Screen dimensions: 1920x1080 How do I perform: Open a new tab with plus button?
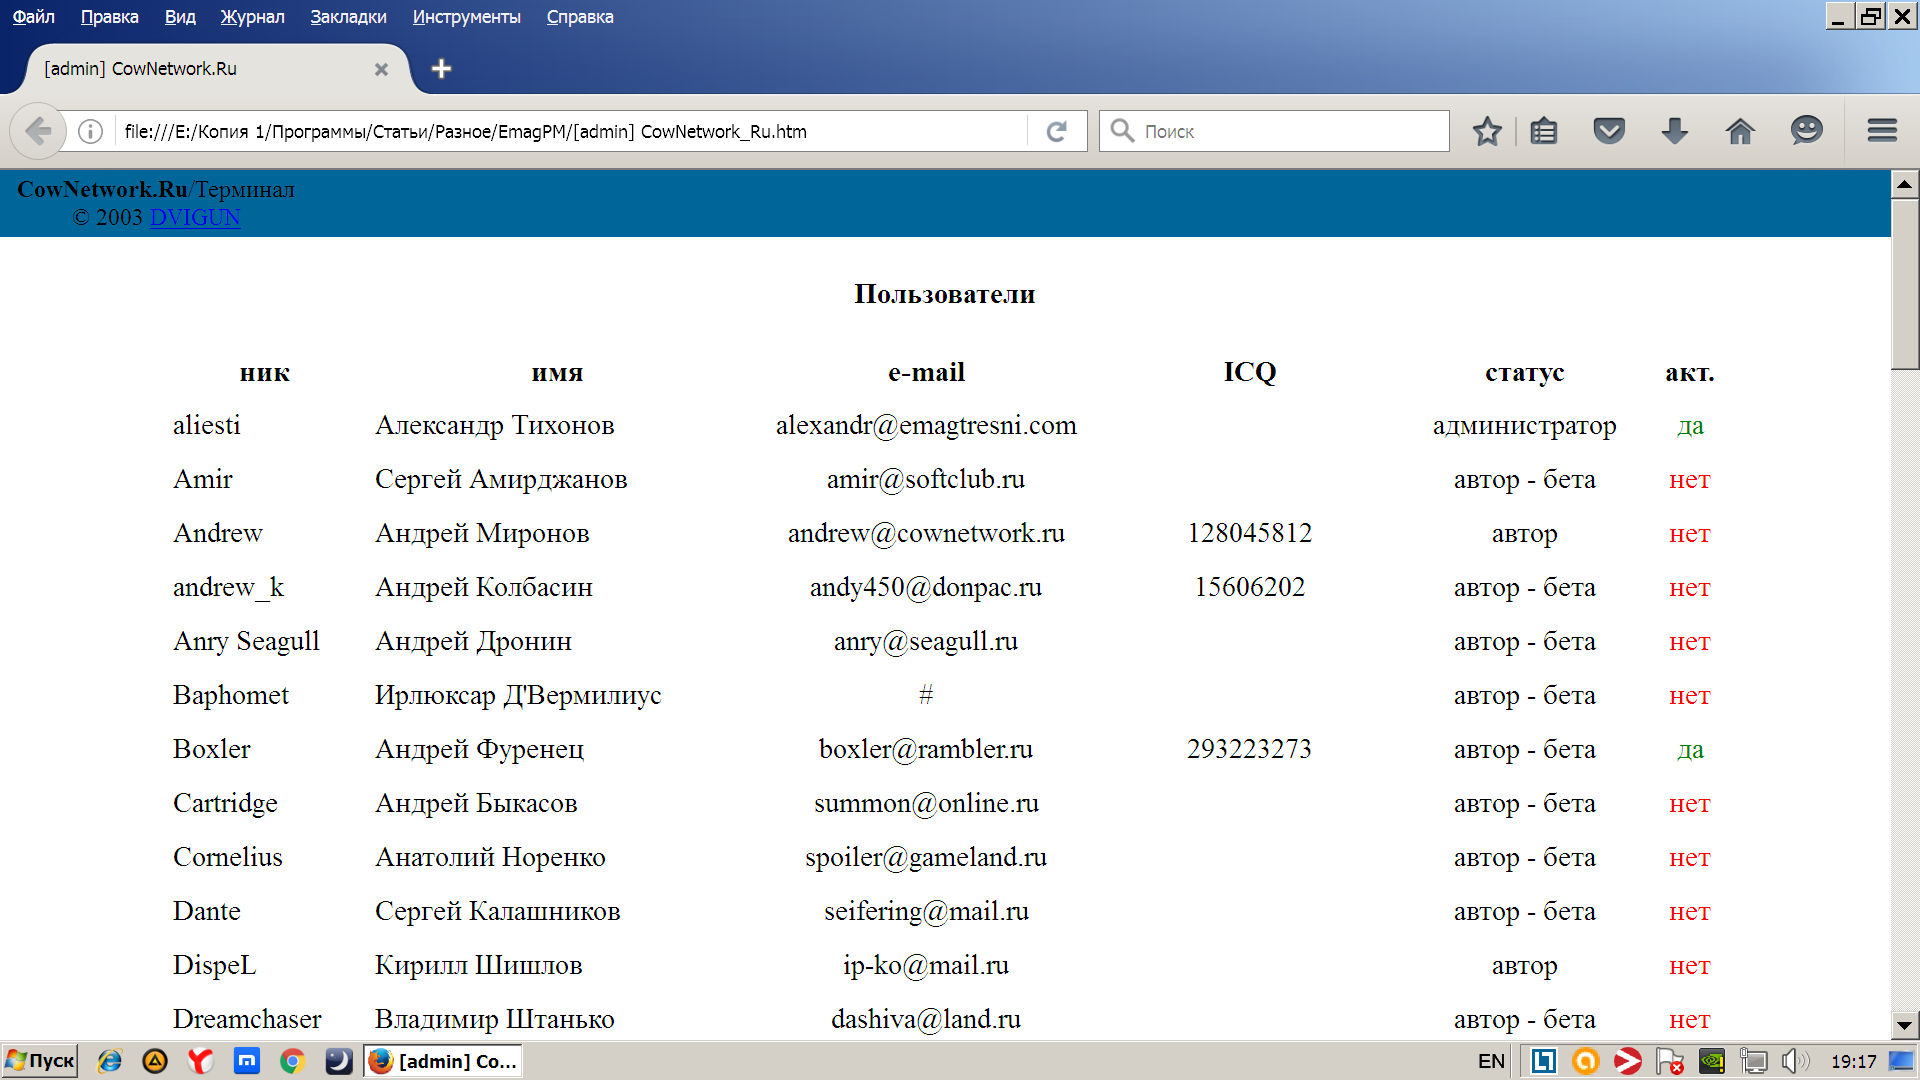[441, 69]
